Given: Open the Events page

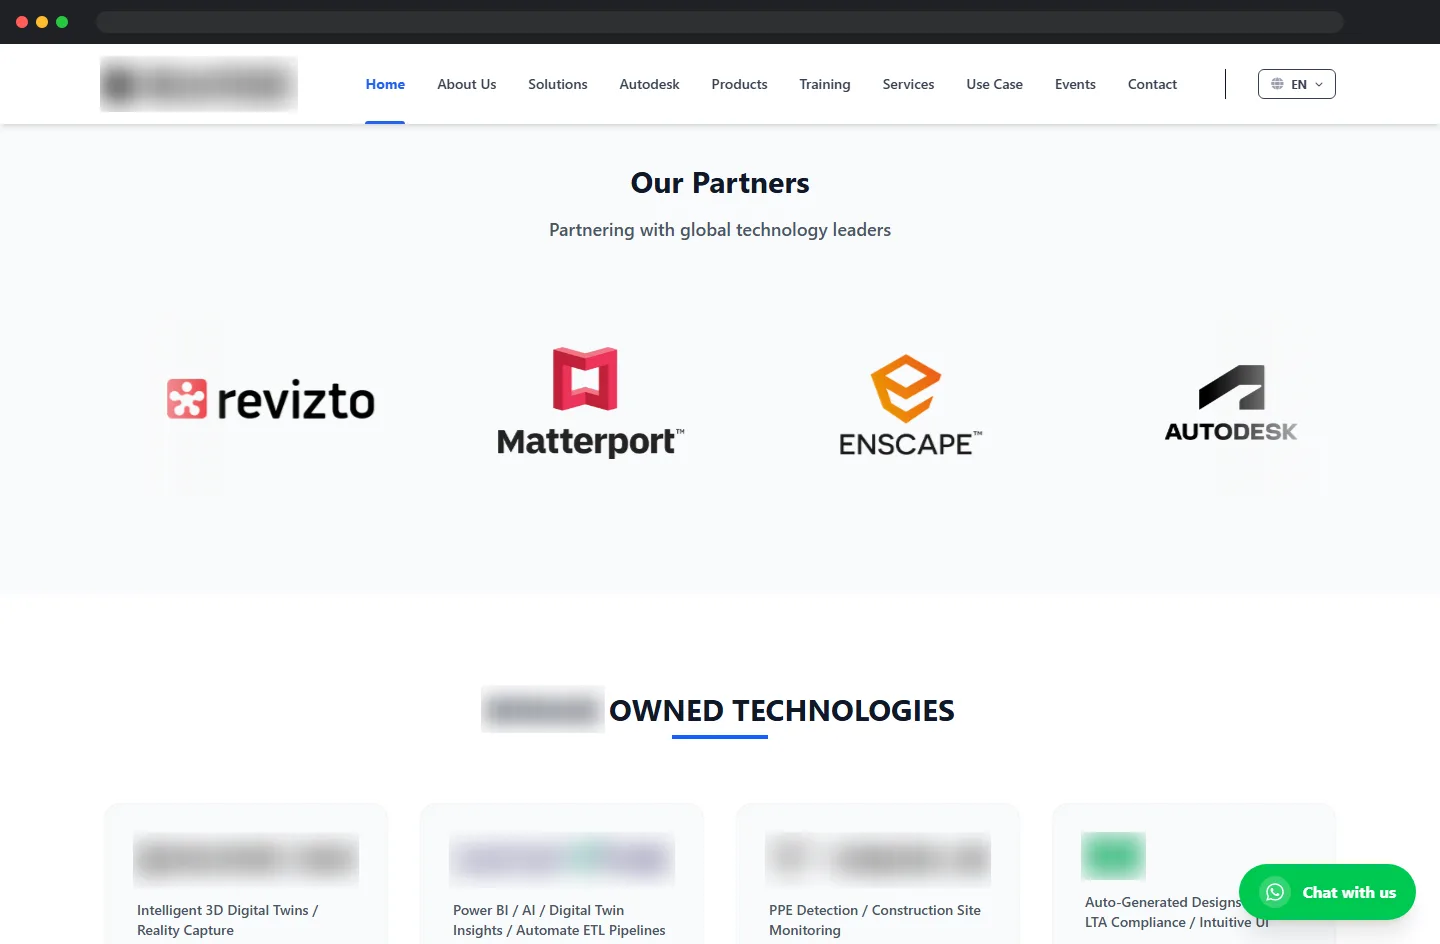Looking at the screenshot, I should [x=1075, y=84].
